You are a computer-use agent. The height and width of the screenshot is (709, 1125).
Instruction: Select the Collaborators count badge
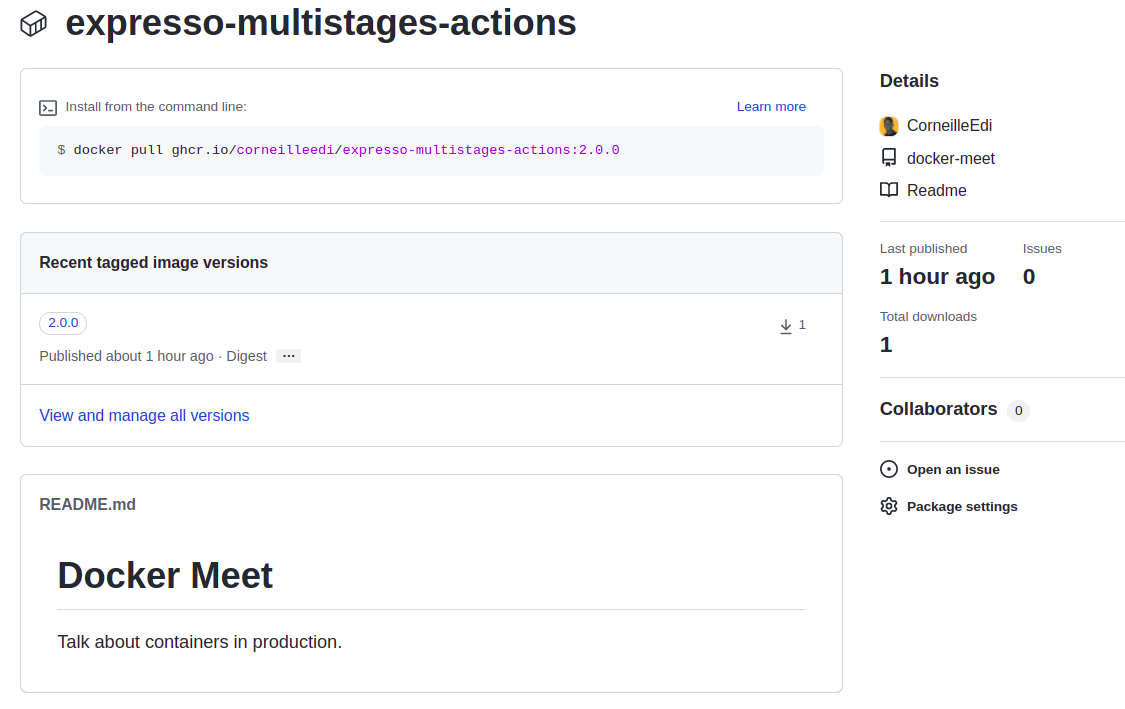[1018, 410]
